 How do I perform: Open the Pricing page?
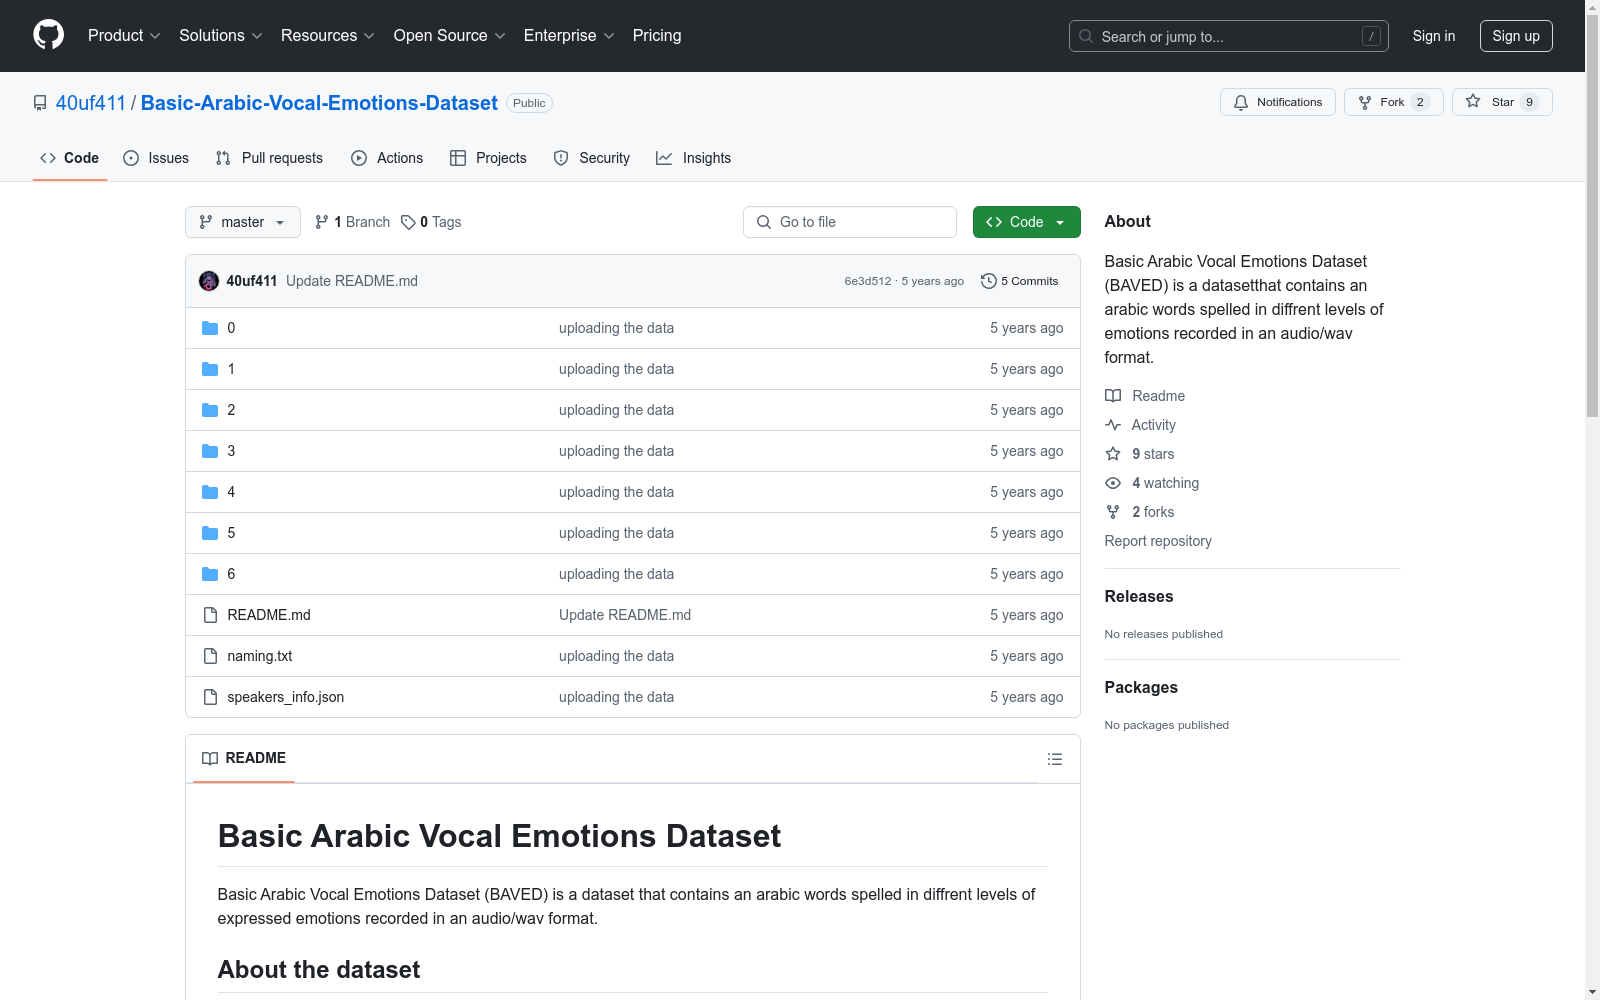pos(657,36)
